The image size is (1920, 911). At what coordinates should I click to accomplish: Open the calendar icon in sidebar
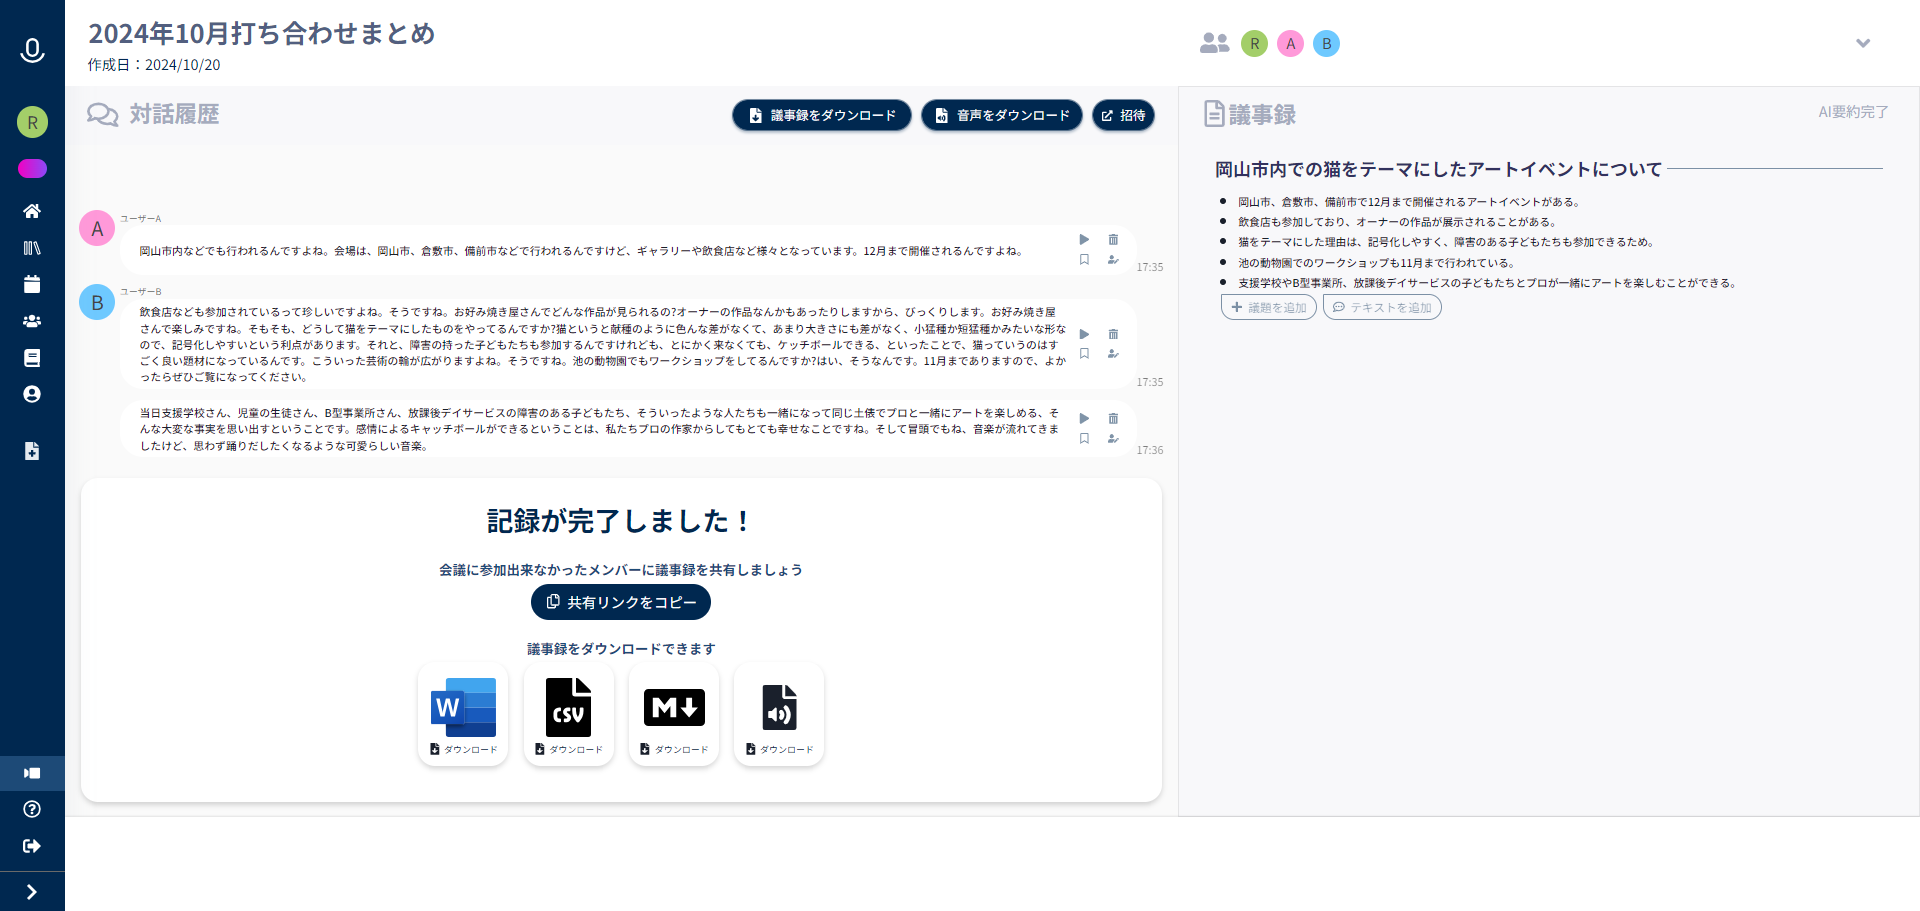point(32,285)
